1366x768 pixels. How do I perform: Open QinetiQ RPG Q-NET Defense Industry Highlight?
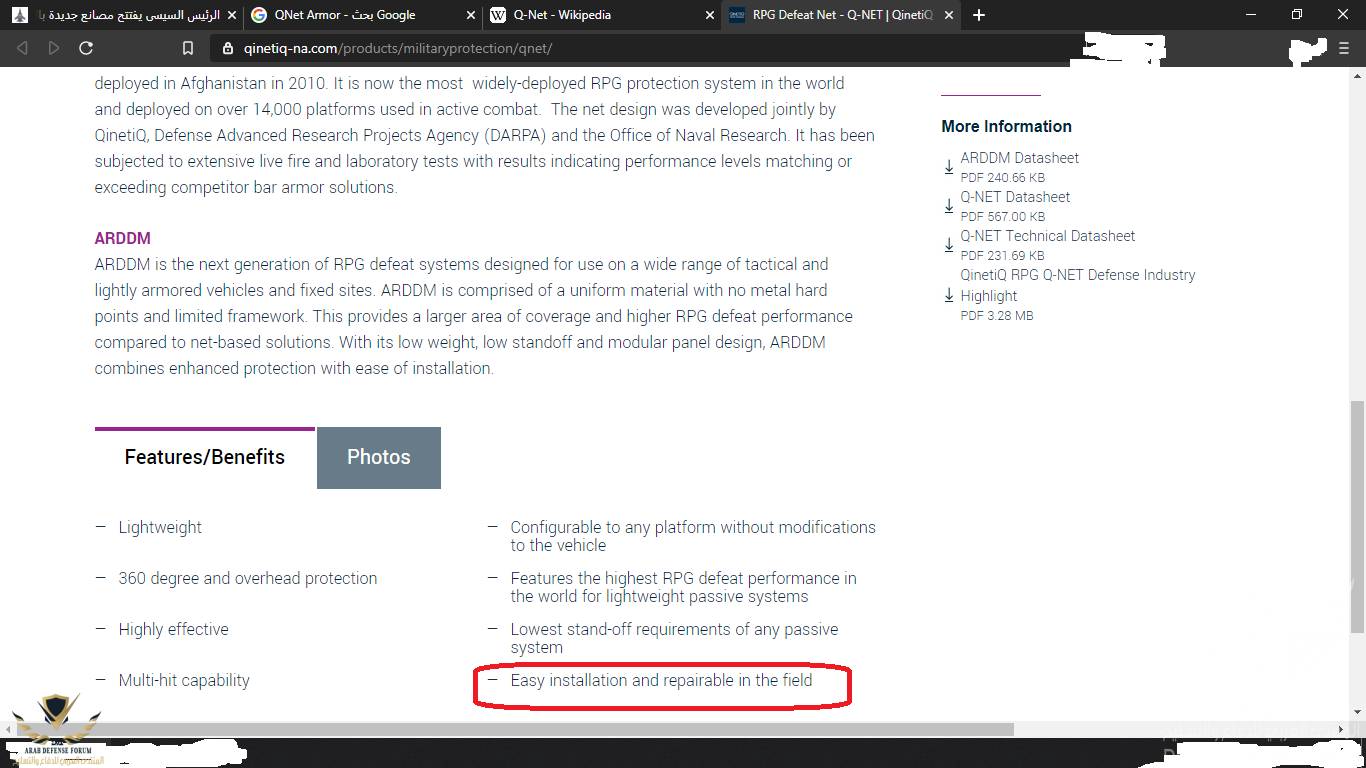[x=1077, y=275]
